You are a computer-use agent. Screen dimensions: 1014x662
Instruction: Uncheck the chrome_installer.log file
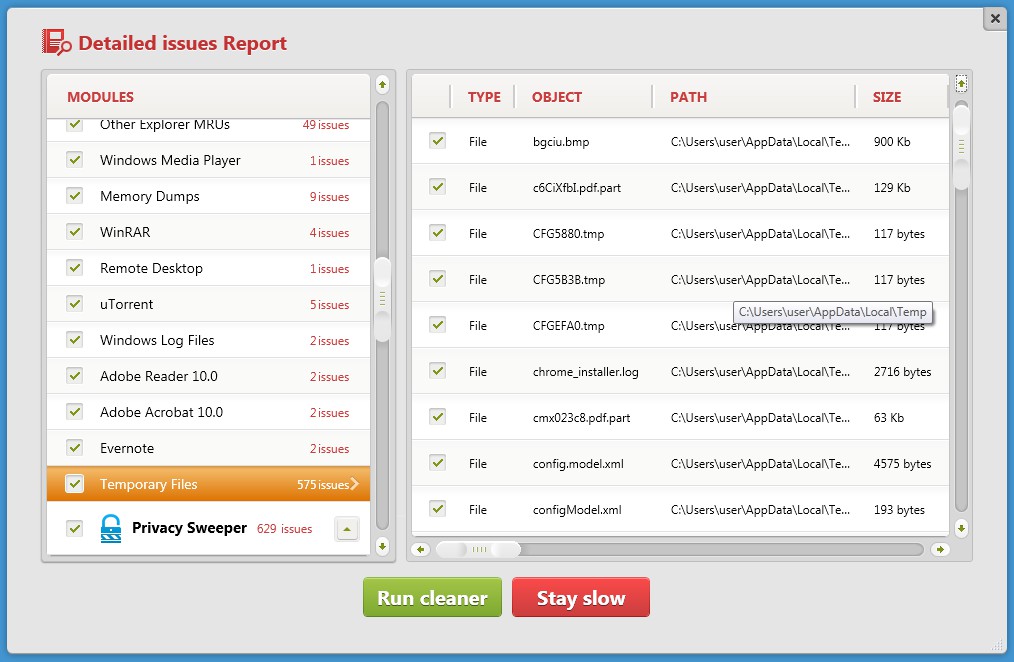[438, 370]
